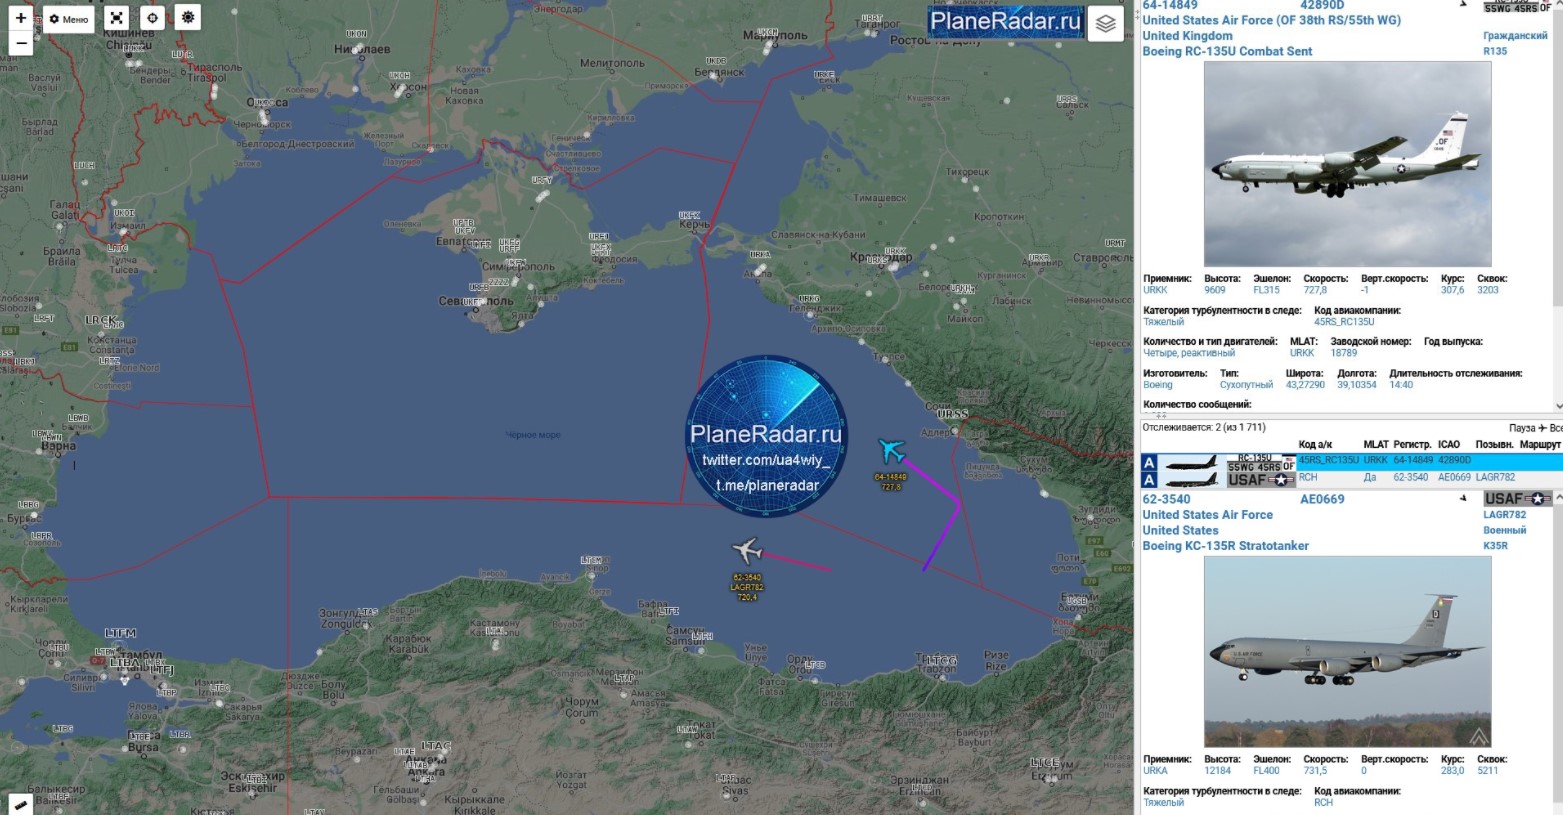This screenshot has height=815, width=1563.
Task: Click the Boeing KC-135R Stratotanker text
Action: click(x=1226, y=546)
